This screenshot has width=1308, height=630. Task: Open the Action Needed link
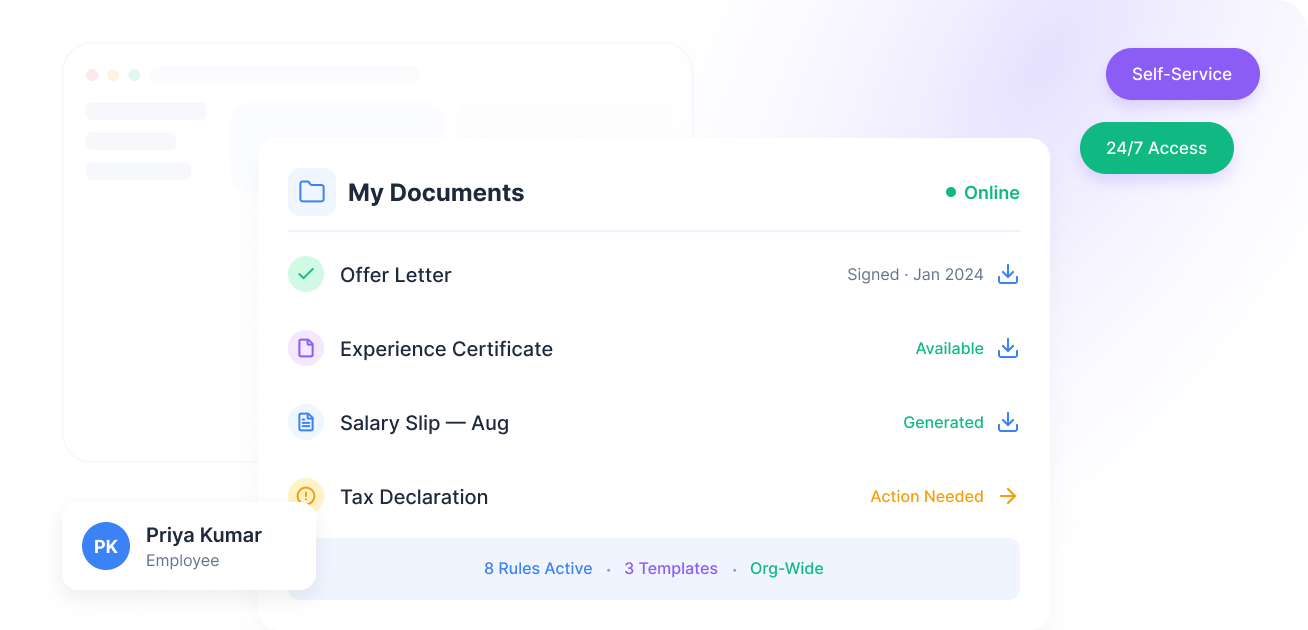[x=927, y=496]
